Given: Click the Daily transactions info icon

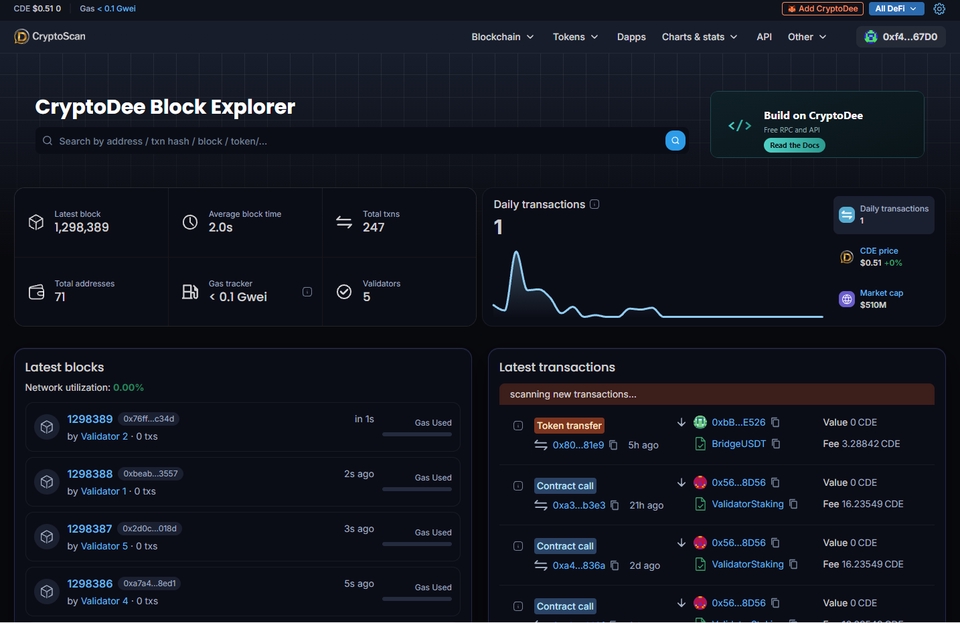Looking at the screenshot, I should [594, 204].
